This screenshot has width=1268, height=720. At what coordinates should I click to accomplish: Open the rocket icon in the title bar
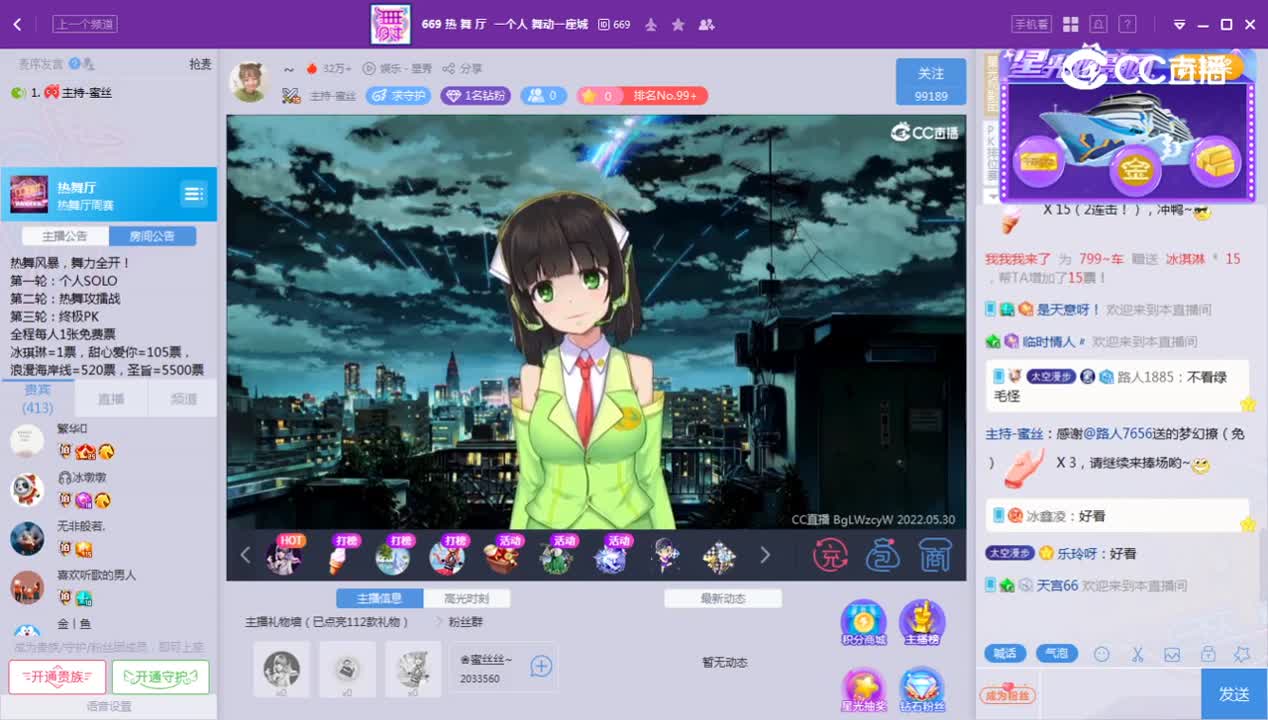point(651,24)
